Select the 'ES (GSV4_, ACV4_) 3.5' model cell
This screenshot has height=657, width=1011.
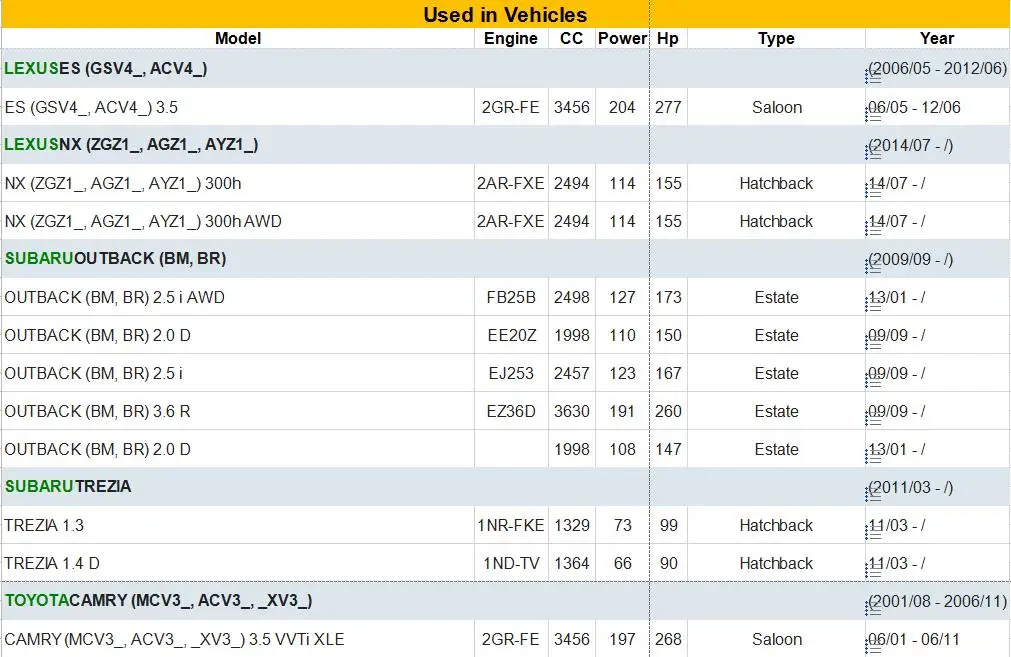(x=238, y=107)
